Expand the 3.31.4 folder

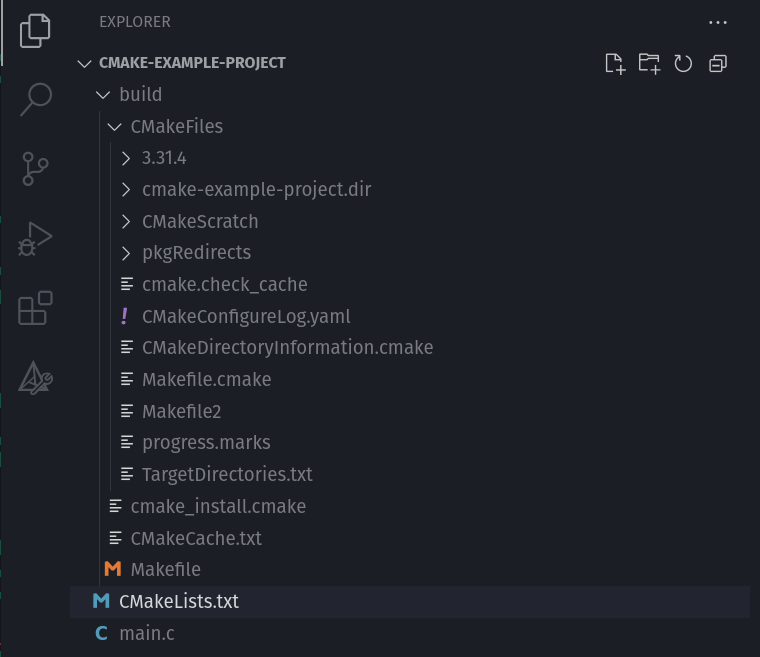click(164, 158)
